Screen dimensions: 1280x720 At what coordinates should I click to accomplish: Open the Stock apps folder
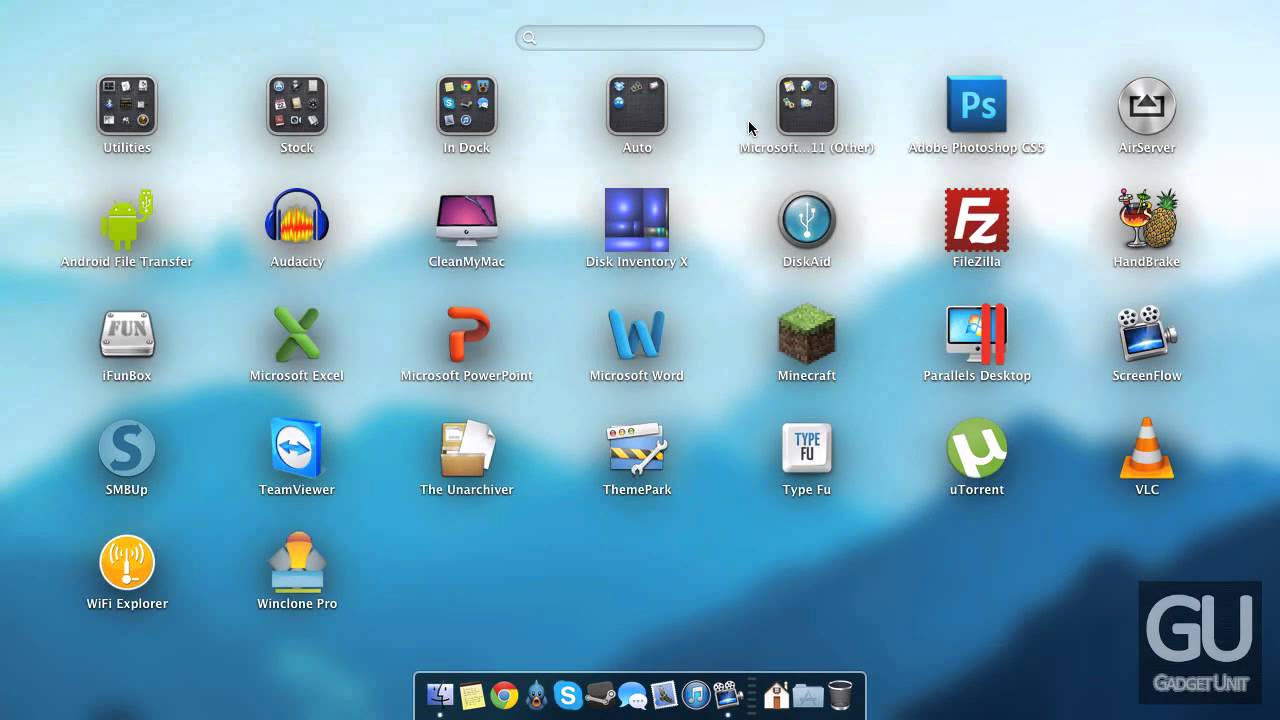click(x=297, y=105)
